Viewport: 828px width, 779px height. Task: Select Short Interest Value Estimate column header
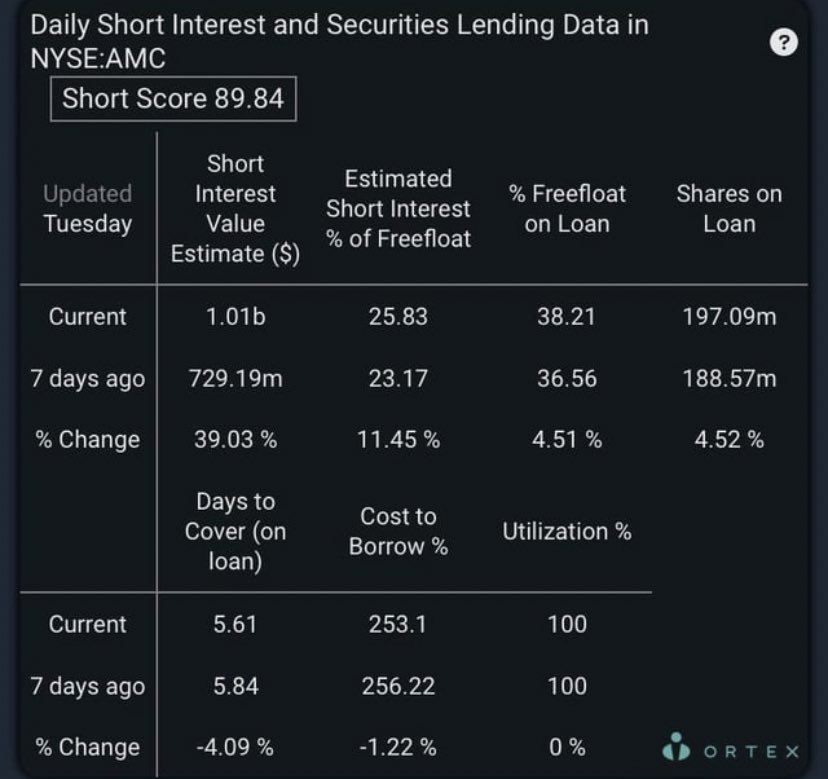pyautogui.click(x=235, y=208)
